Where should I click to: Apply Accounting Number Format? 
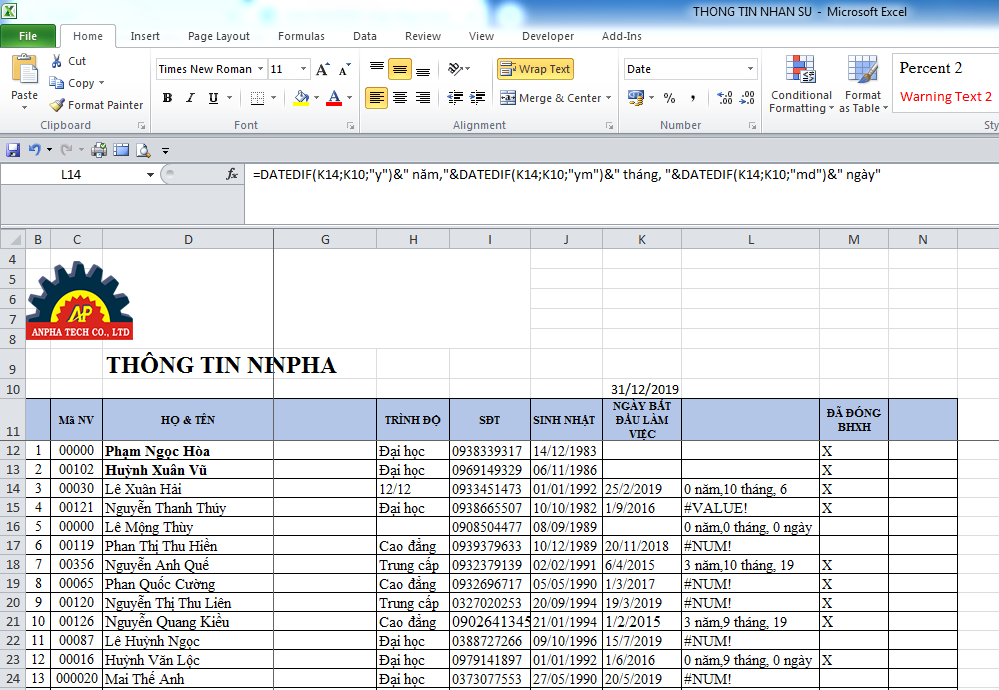636,98
